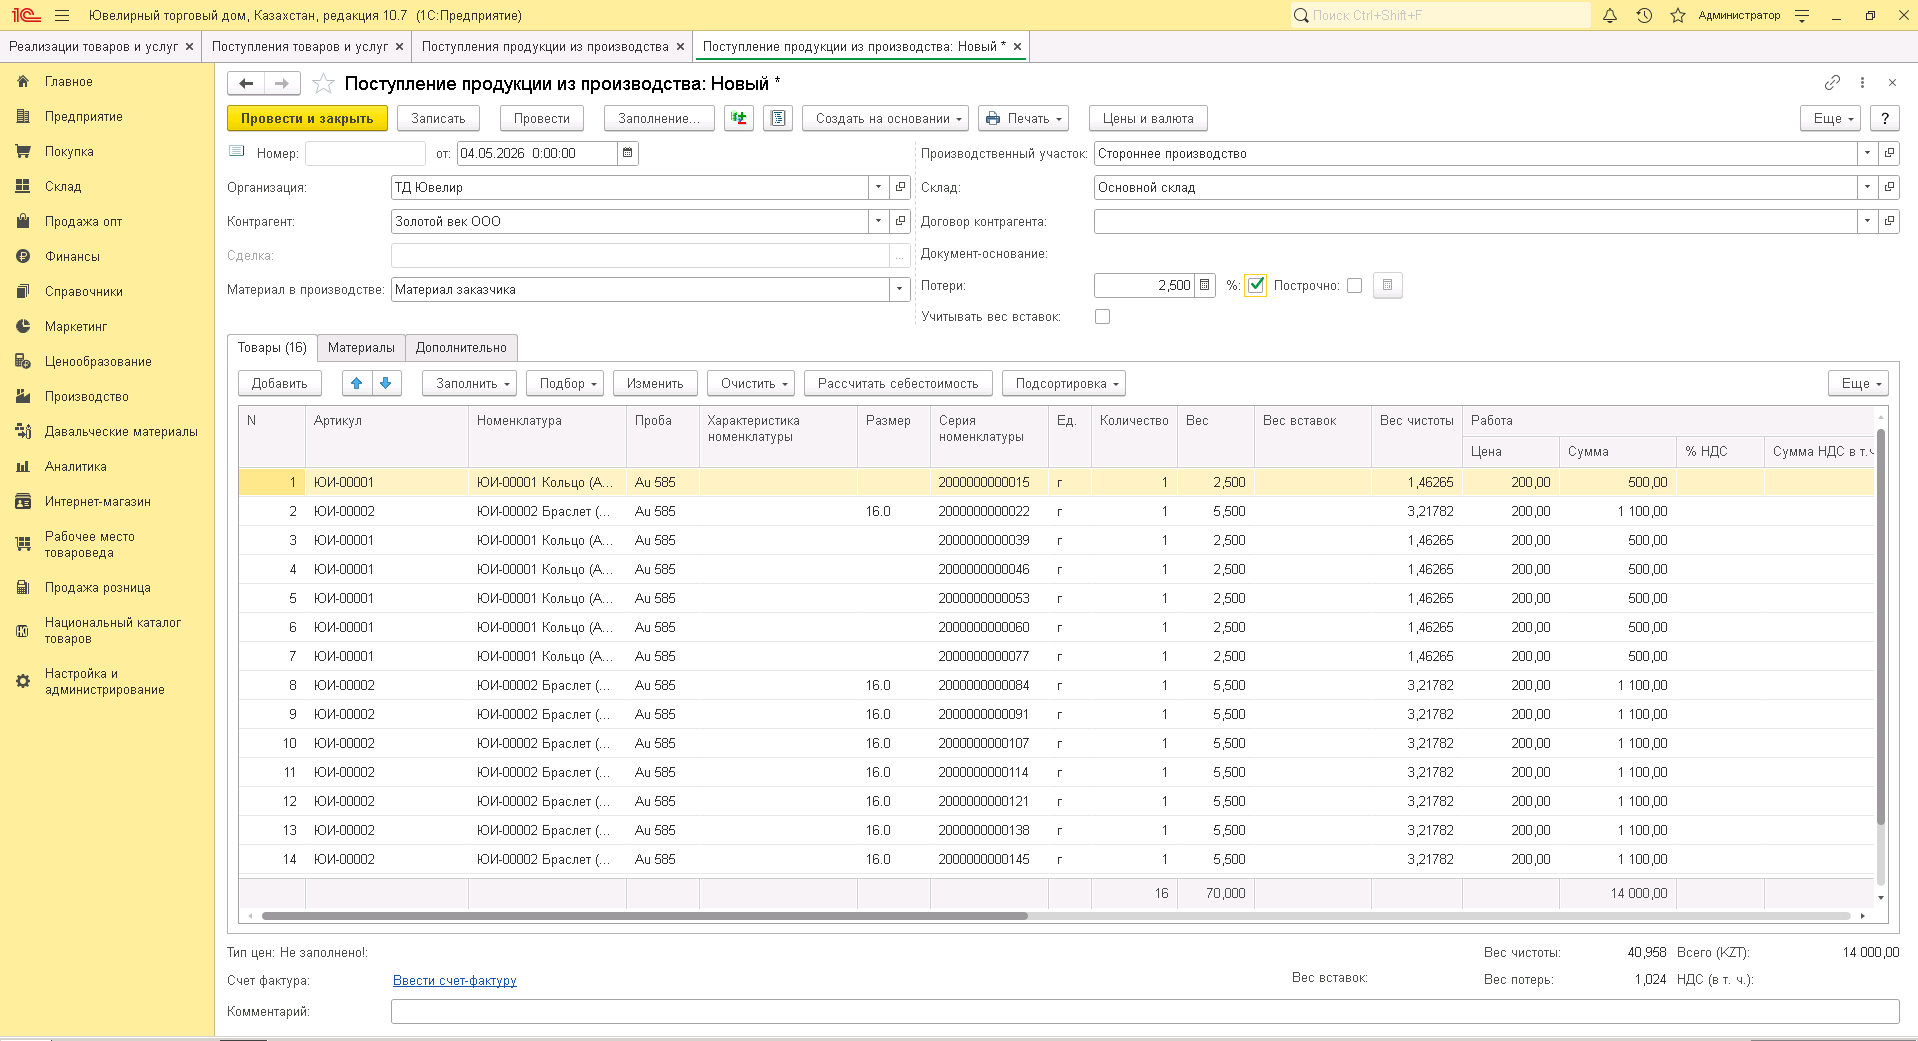
Task: Uncheck the % losses checkbox
Action: pos(1256,285)
